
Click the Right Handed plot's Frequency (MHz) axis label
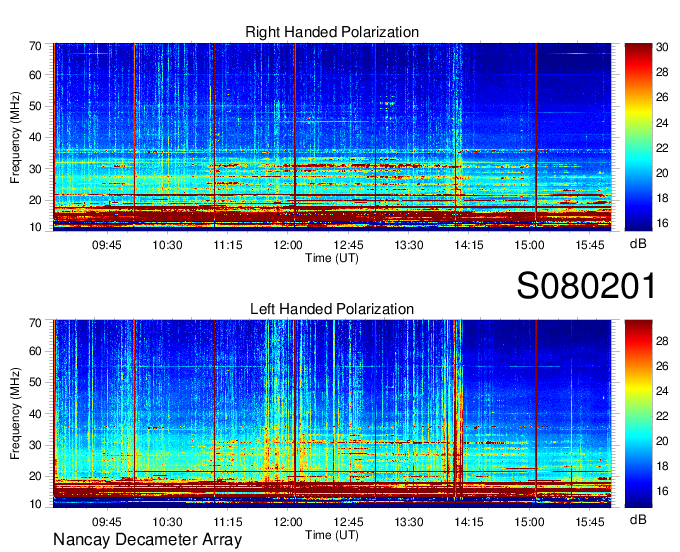(x=15, y=137)
